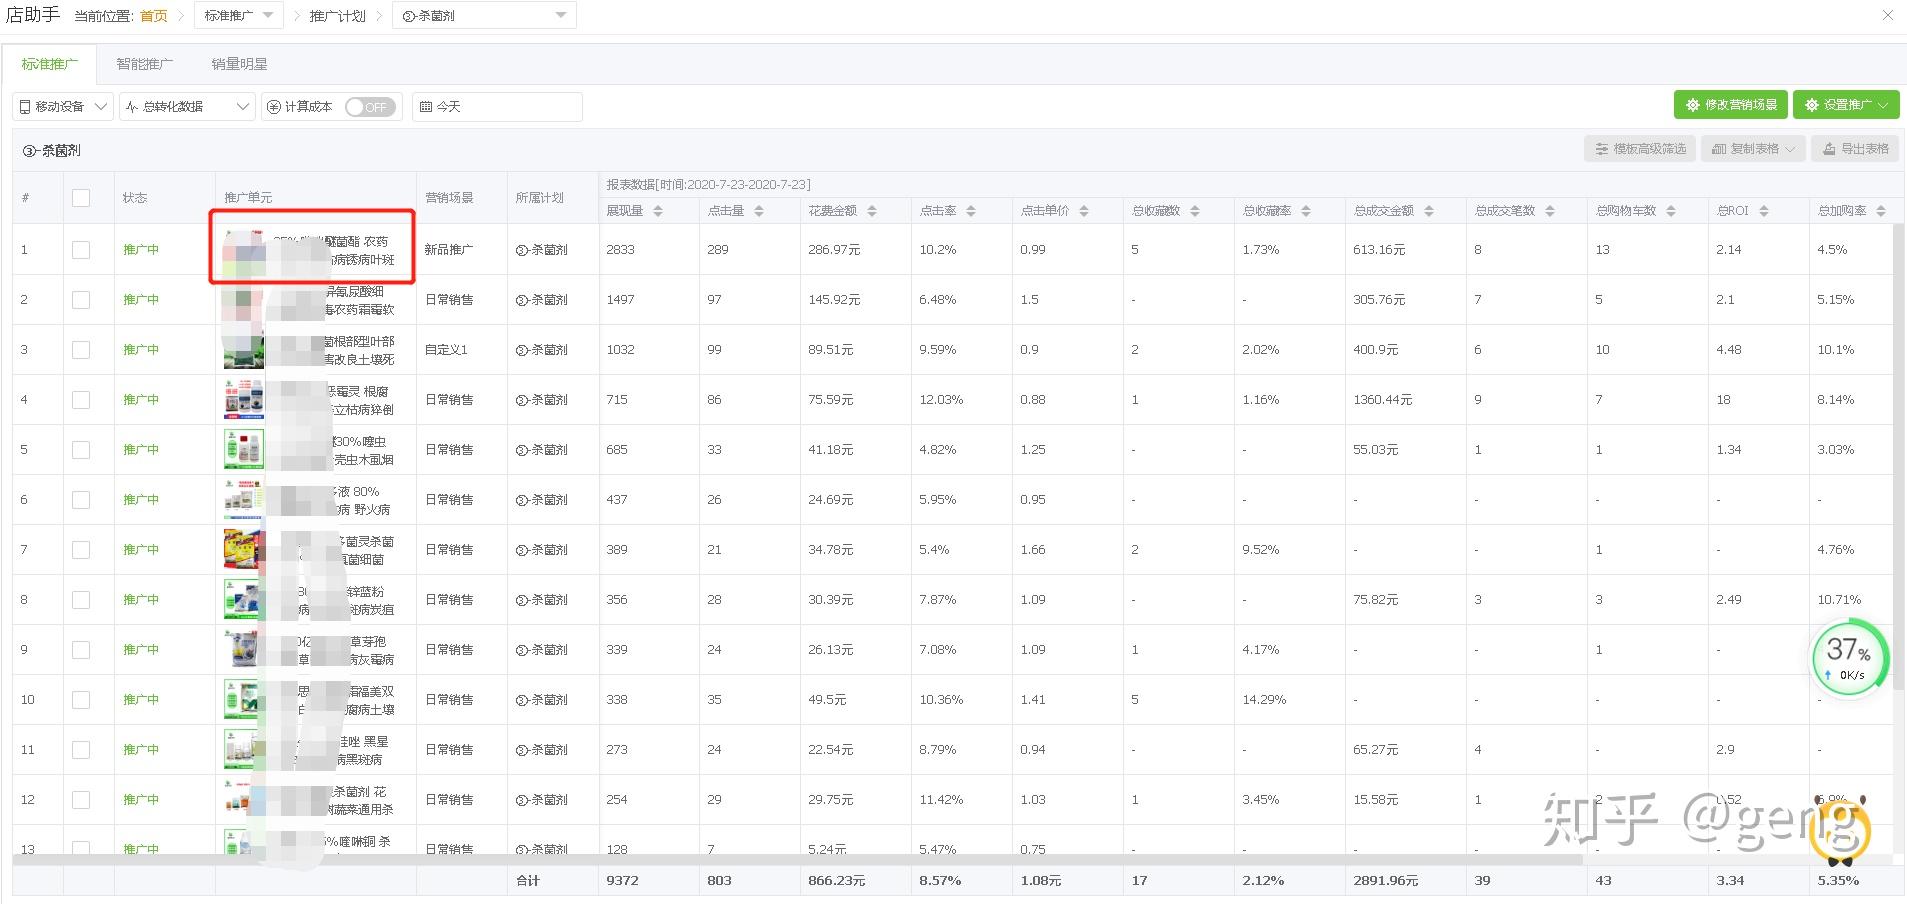Click the sort arrows beside 点击率
This screenshot has height=904, width=1907.
click(x=971, y=211)
